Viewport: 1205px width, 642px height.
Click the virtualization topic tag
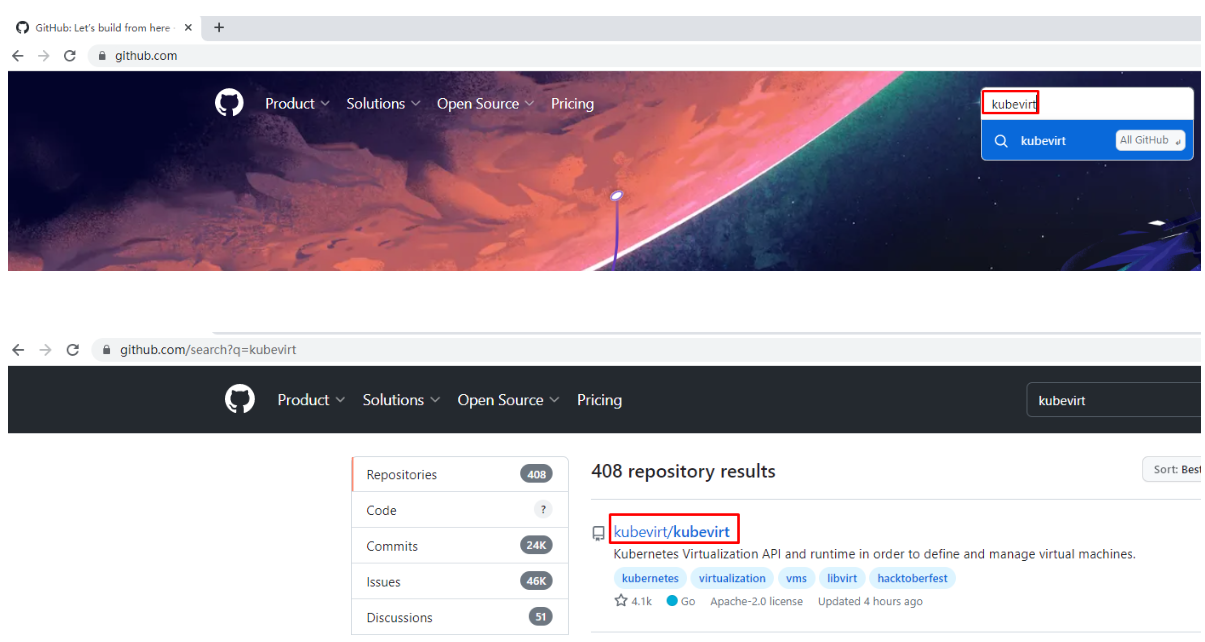(x=732, y=578)
